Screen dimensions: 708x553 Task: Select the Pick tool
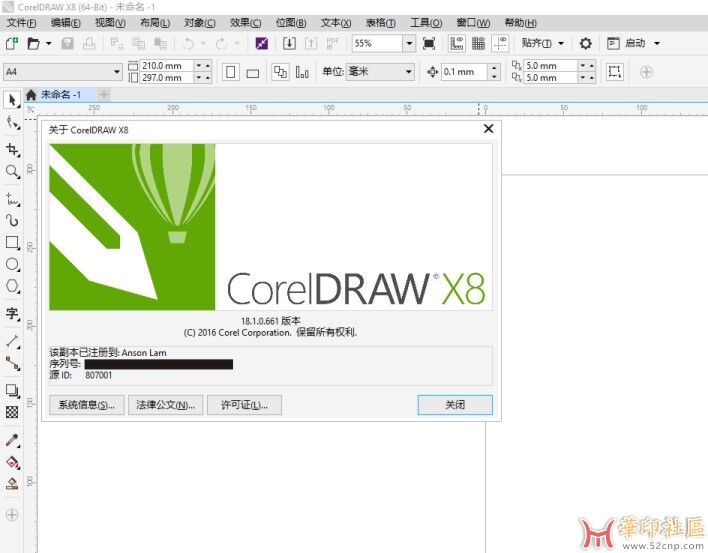12,100
